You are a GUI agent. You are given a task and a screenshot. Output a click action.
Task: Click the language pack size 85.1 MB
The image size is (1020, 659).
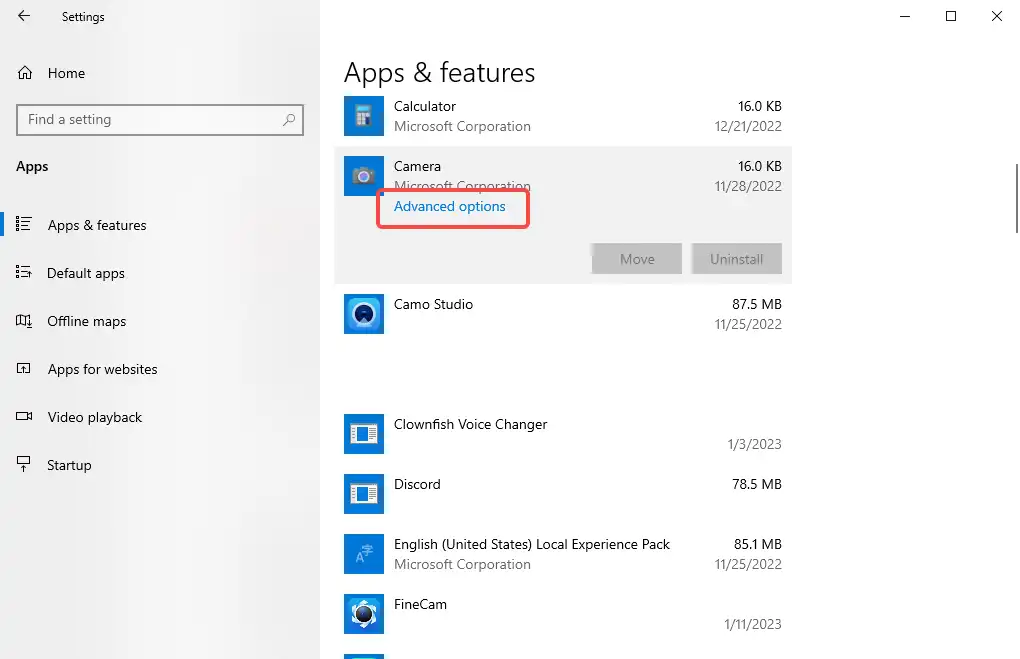757,544
